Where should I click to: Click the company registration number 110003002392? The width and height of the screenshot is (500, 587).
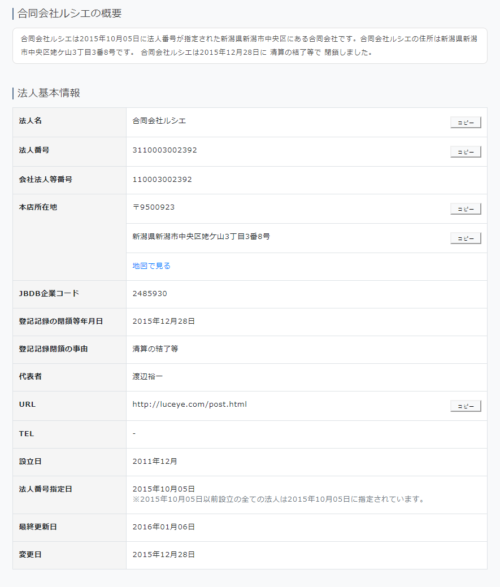[162, 180]
